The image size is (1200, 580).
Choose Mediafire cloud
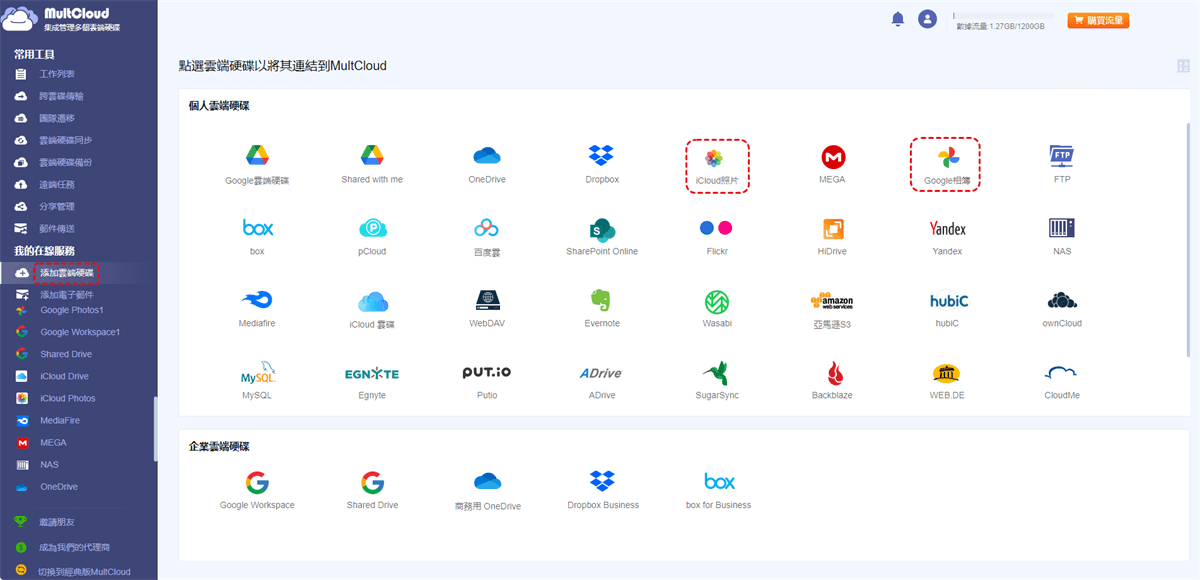point(257,300)
